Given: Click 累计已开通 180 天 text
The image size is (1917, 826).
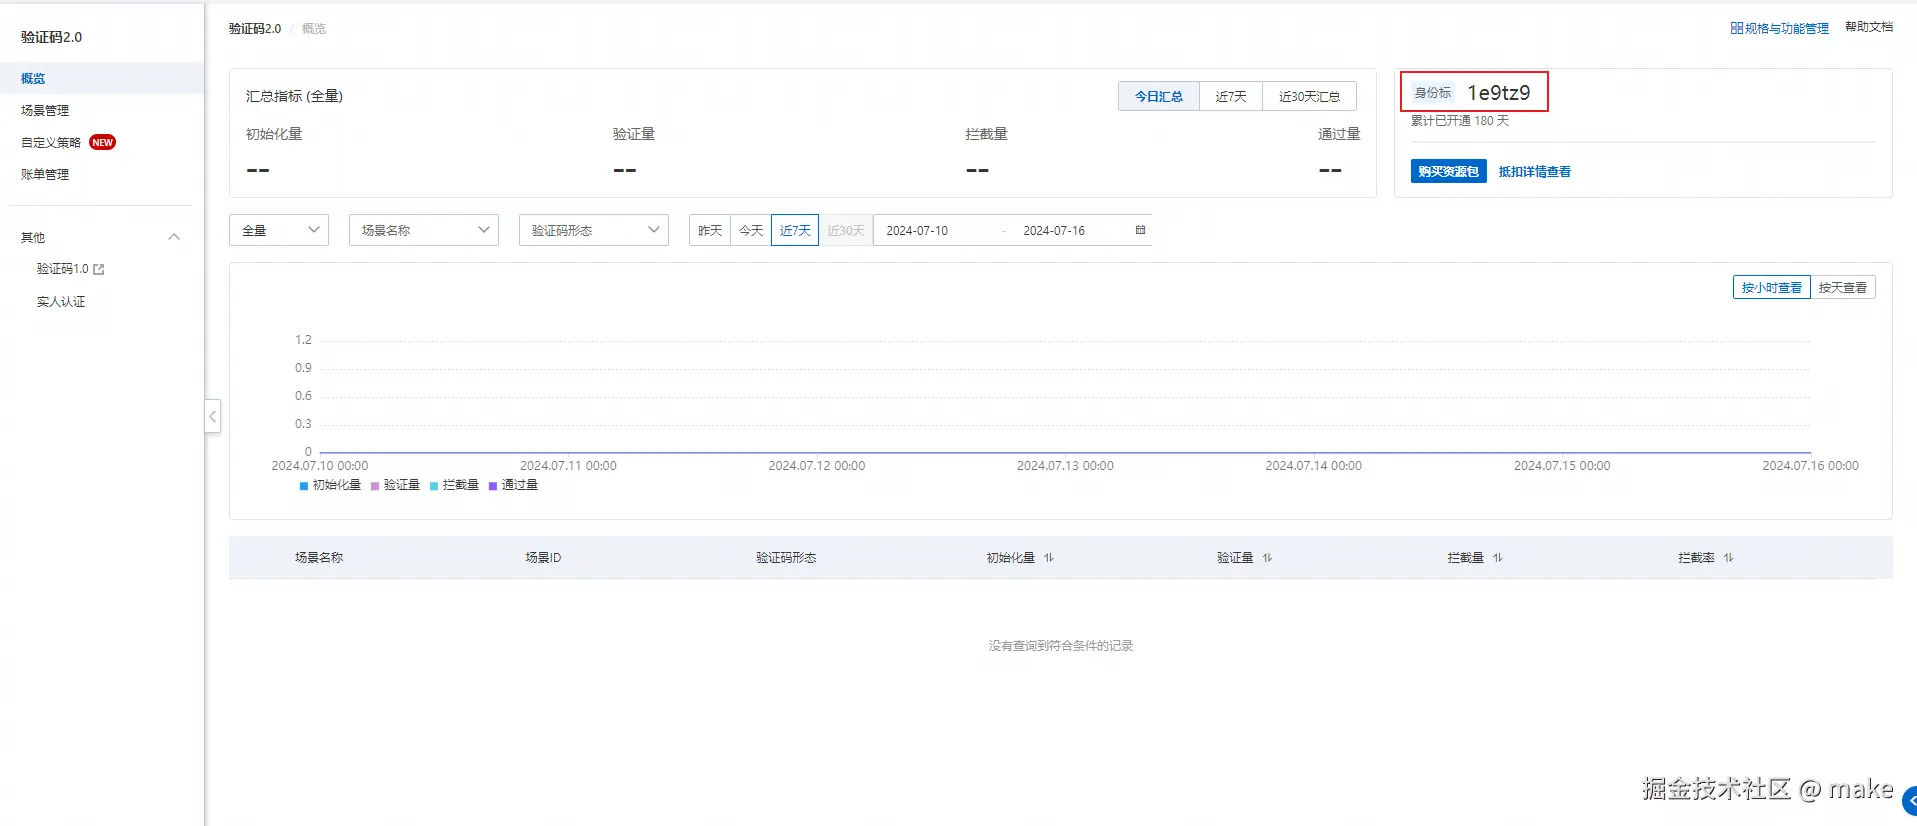Looking at the screenshot, I should (x=1459, y=121).
